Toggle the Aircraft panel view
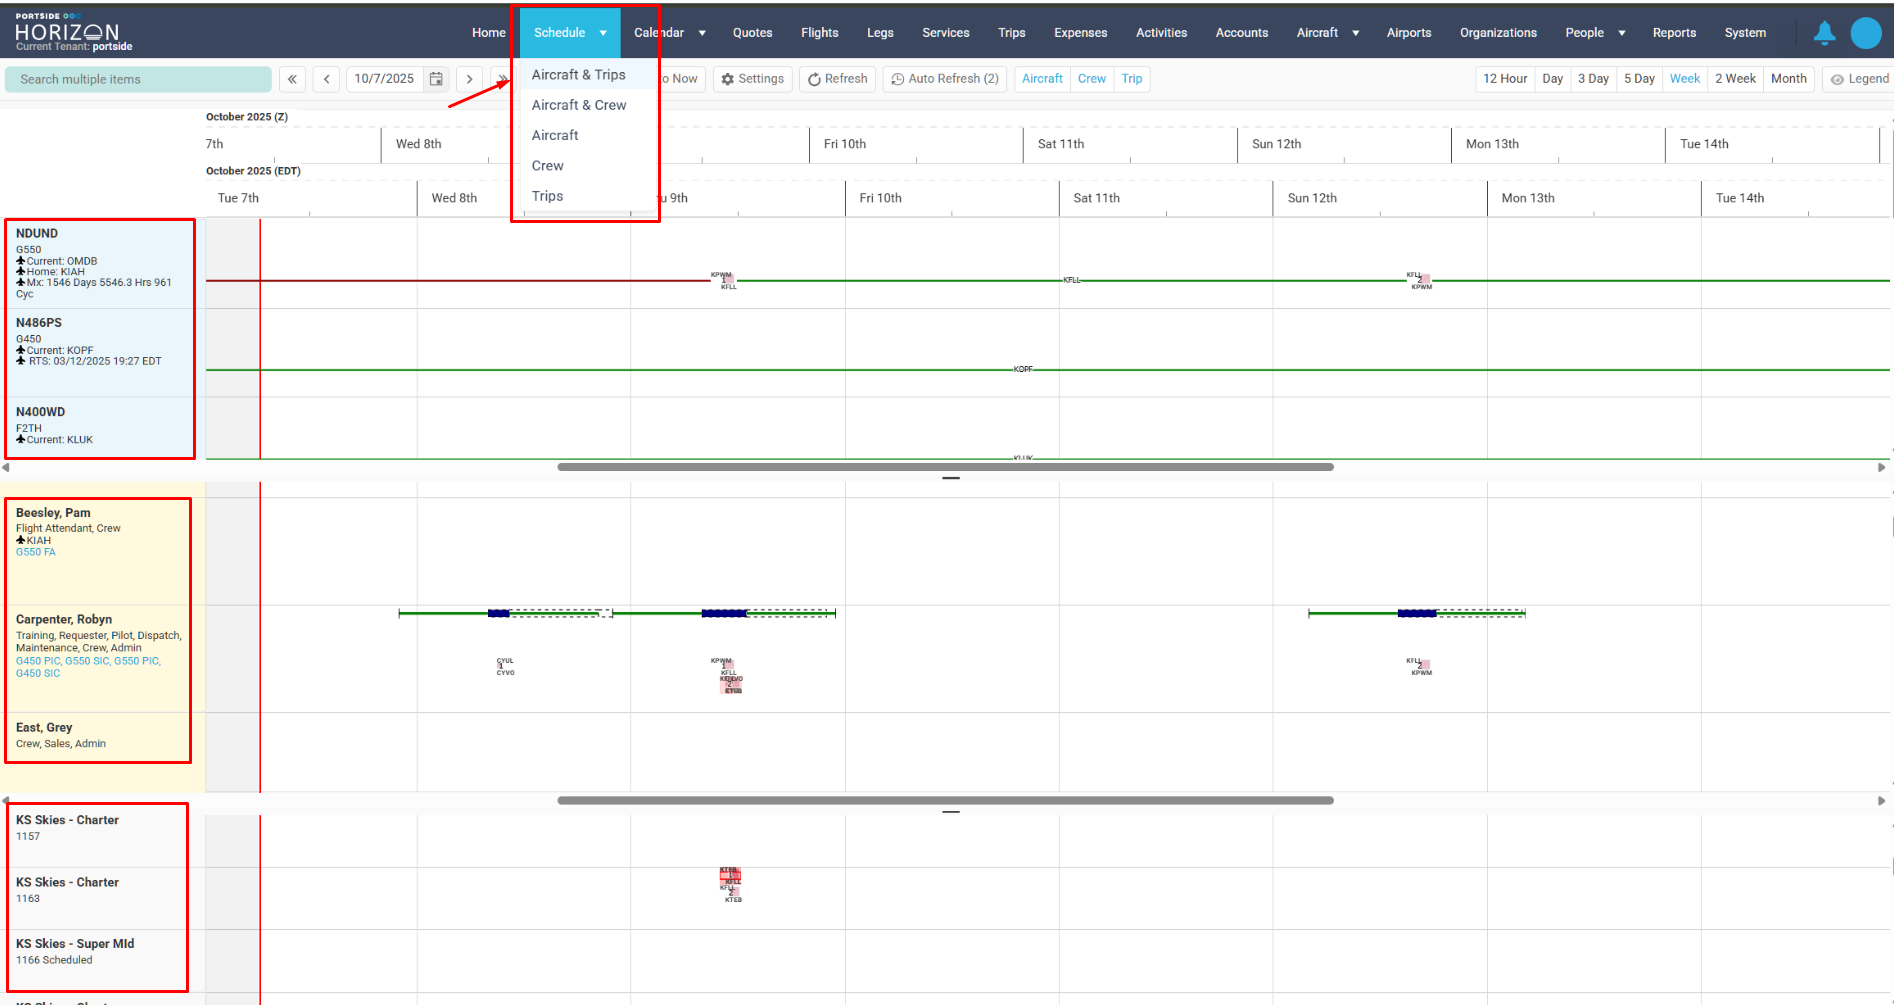 point(1042,79)
